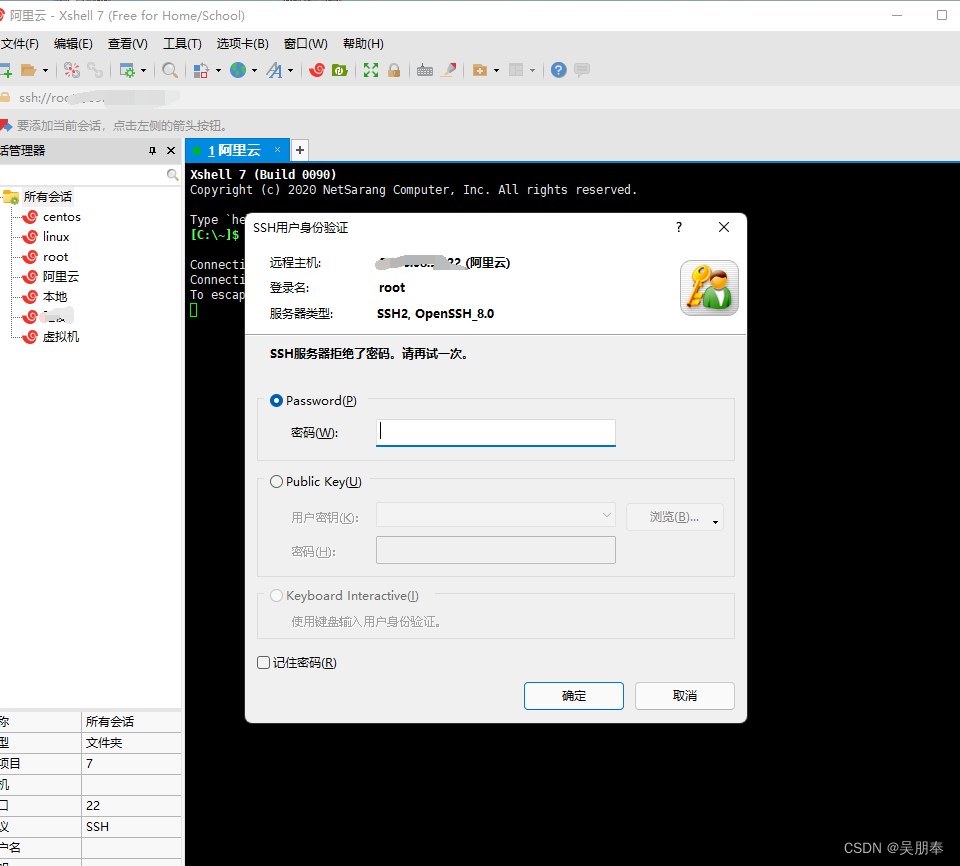The width and height of the screenshot is (960, 866).
Task: Click the magnifier find icon in toolbar
Action: (x=170, y=70)
